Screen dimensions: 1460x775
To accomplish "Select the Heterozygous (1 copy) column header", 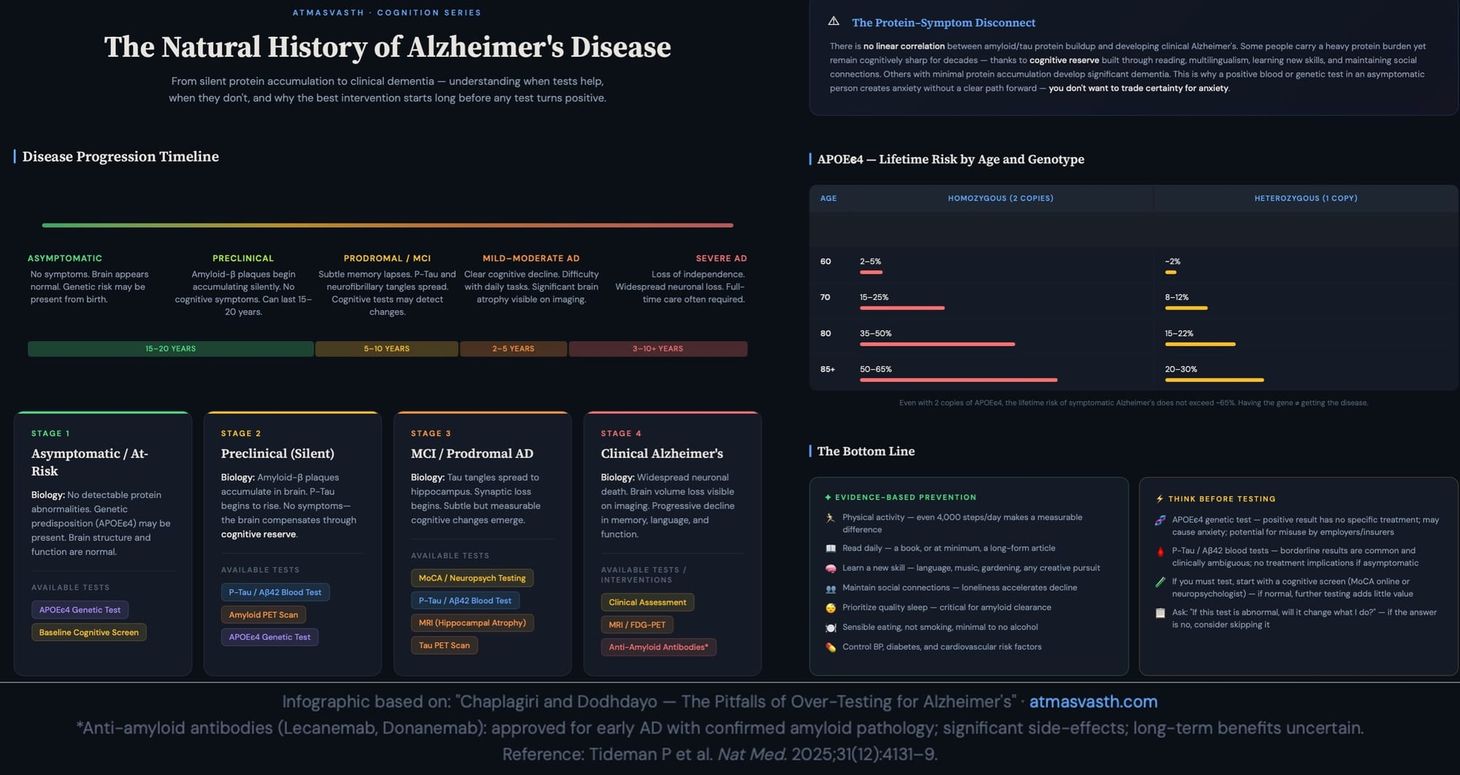I will pos(1307,198).
